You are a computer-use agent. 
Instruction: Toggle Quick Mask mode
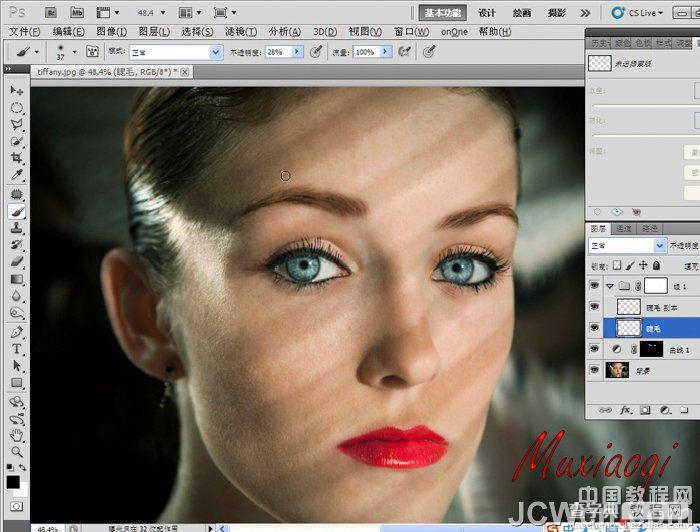pos(17,506)
